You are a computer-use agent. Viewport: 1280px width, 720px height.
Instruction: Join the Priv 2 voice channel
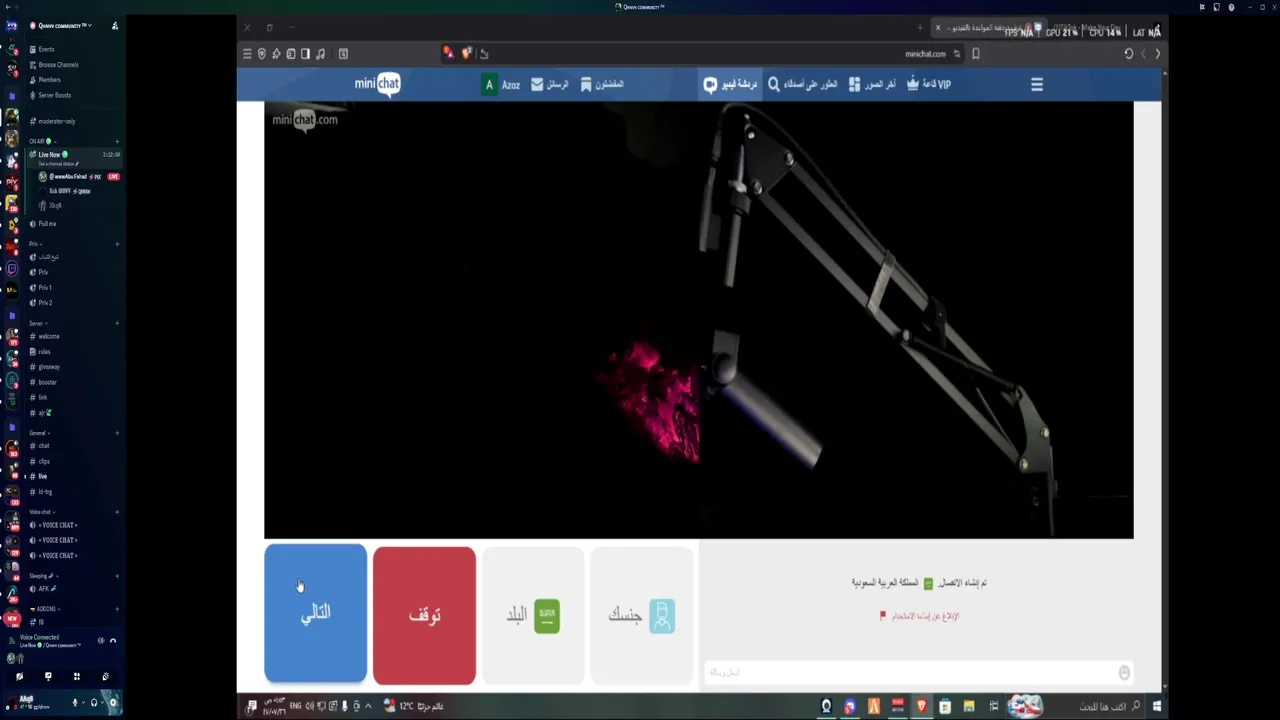click(x=45, y=303)
